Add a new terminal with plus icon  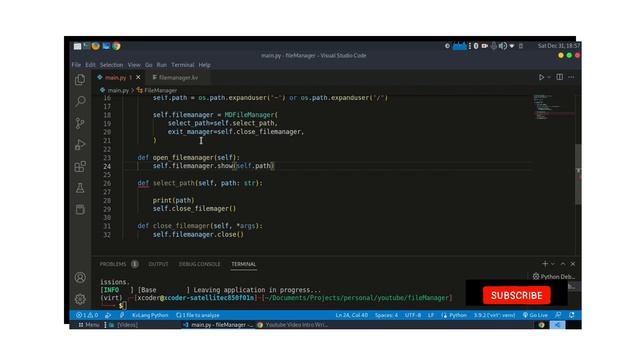[545, 264]
